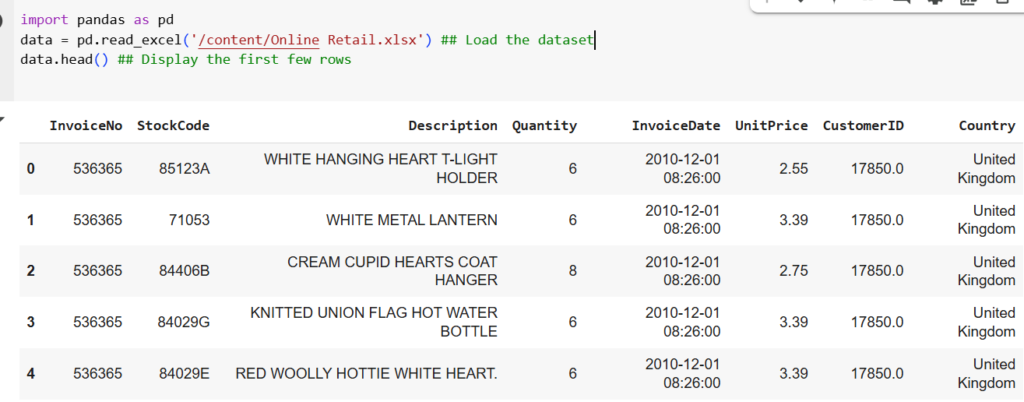Place cursor in 'import pandas as pd' line
The height and width of the screenshot is (402, 1024).
click(x=97, y=20)
